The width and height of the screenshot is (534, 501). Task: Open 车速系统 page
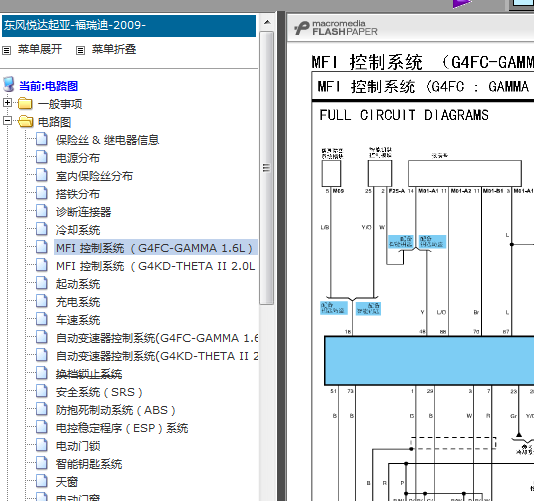coord(78,320)
